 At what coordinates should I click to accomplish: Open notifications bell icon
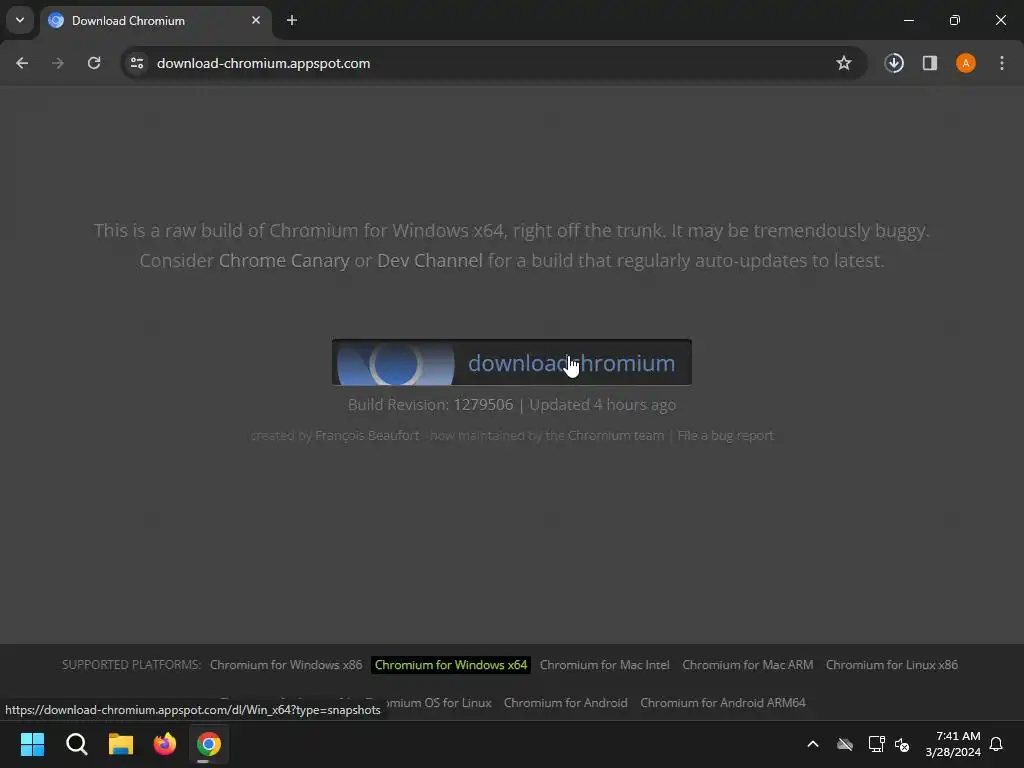[x=997, y=744]
